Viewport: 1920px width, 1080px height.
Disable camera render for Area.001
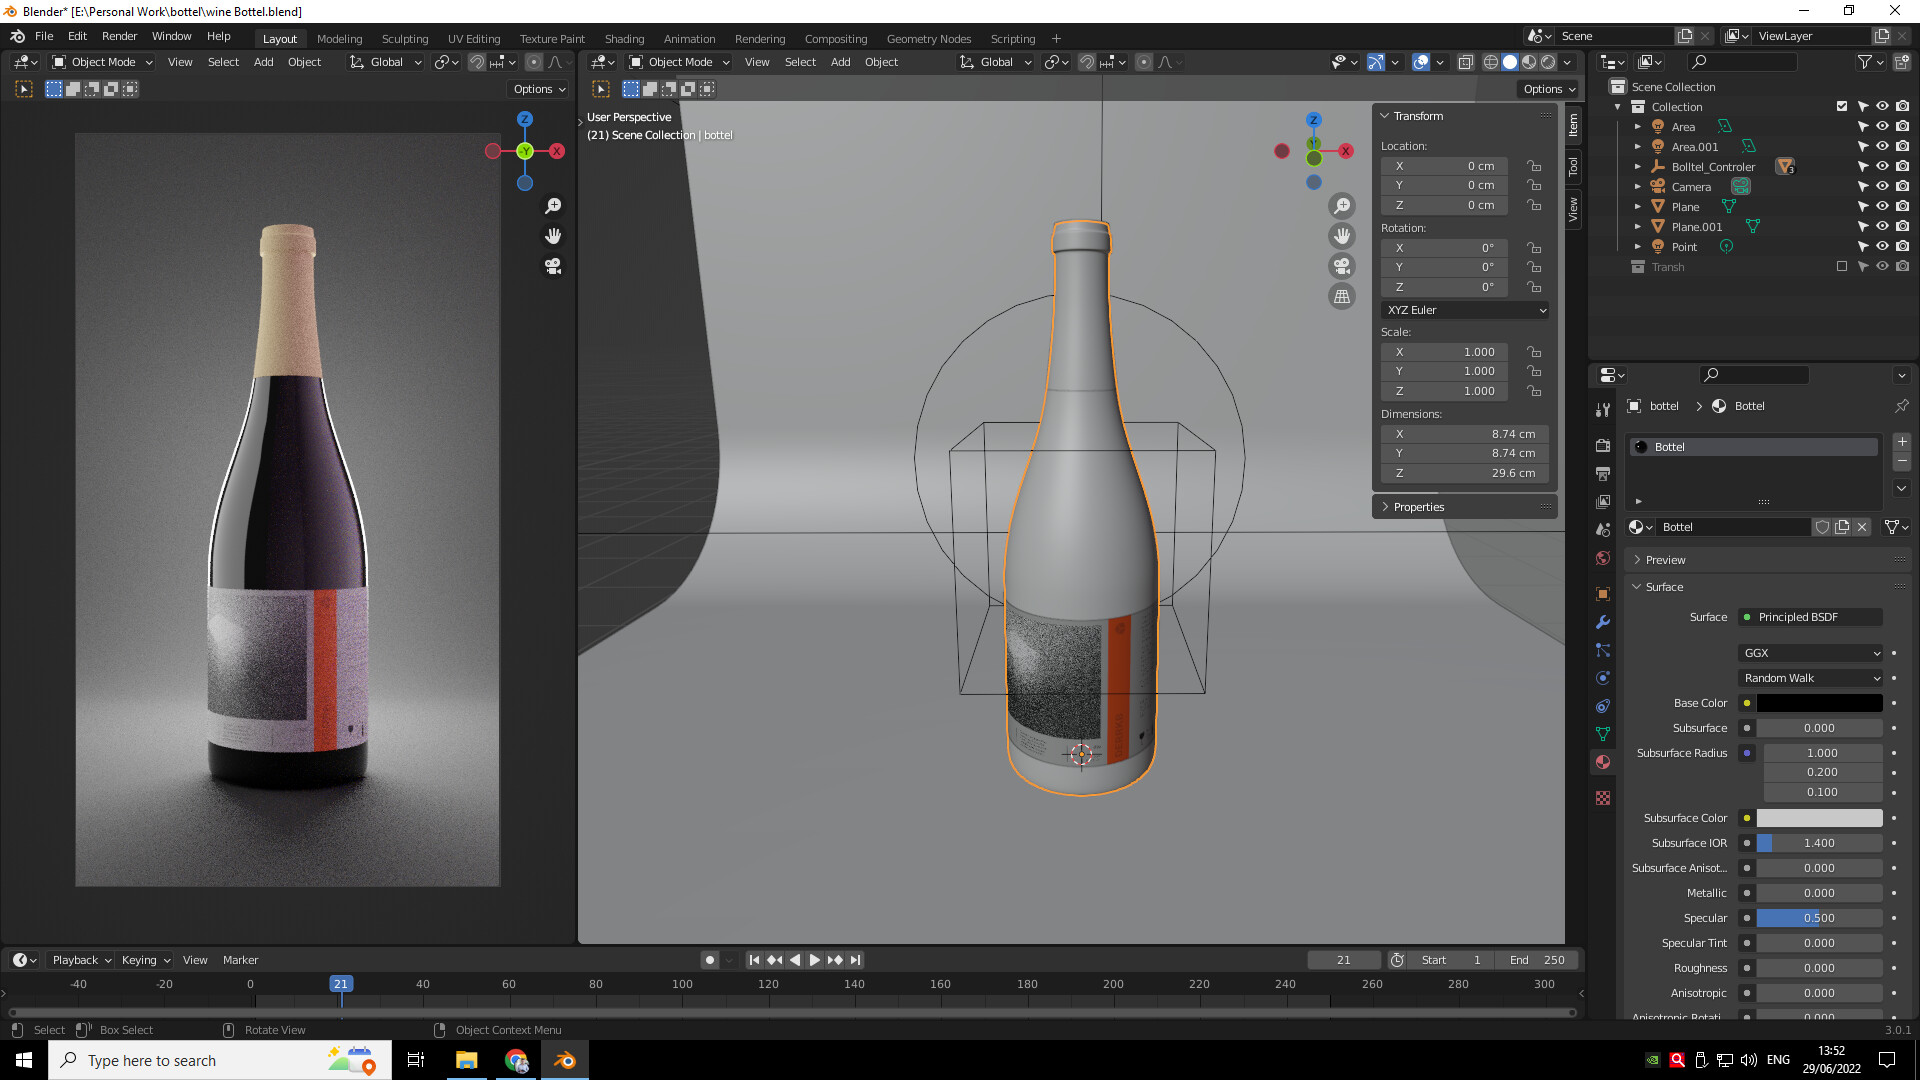[x=1903, y=147]
